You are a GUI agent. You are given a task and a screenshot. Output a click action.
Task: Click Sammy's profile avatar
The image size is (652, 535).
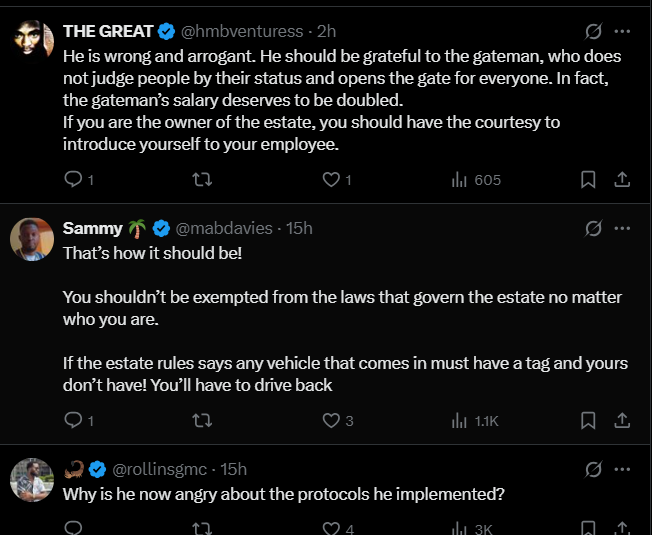coord(31,239)
